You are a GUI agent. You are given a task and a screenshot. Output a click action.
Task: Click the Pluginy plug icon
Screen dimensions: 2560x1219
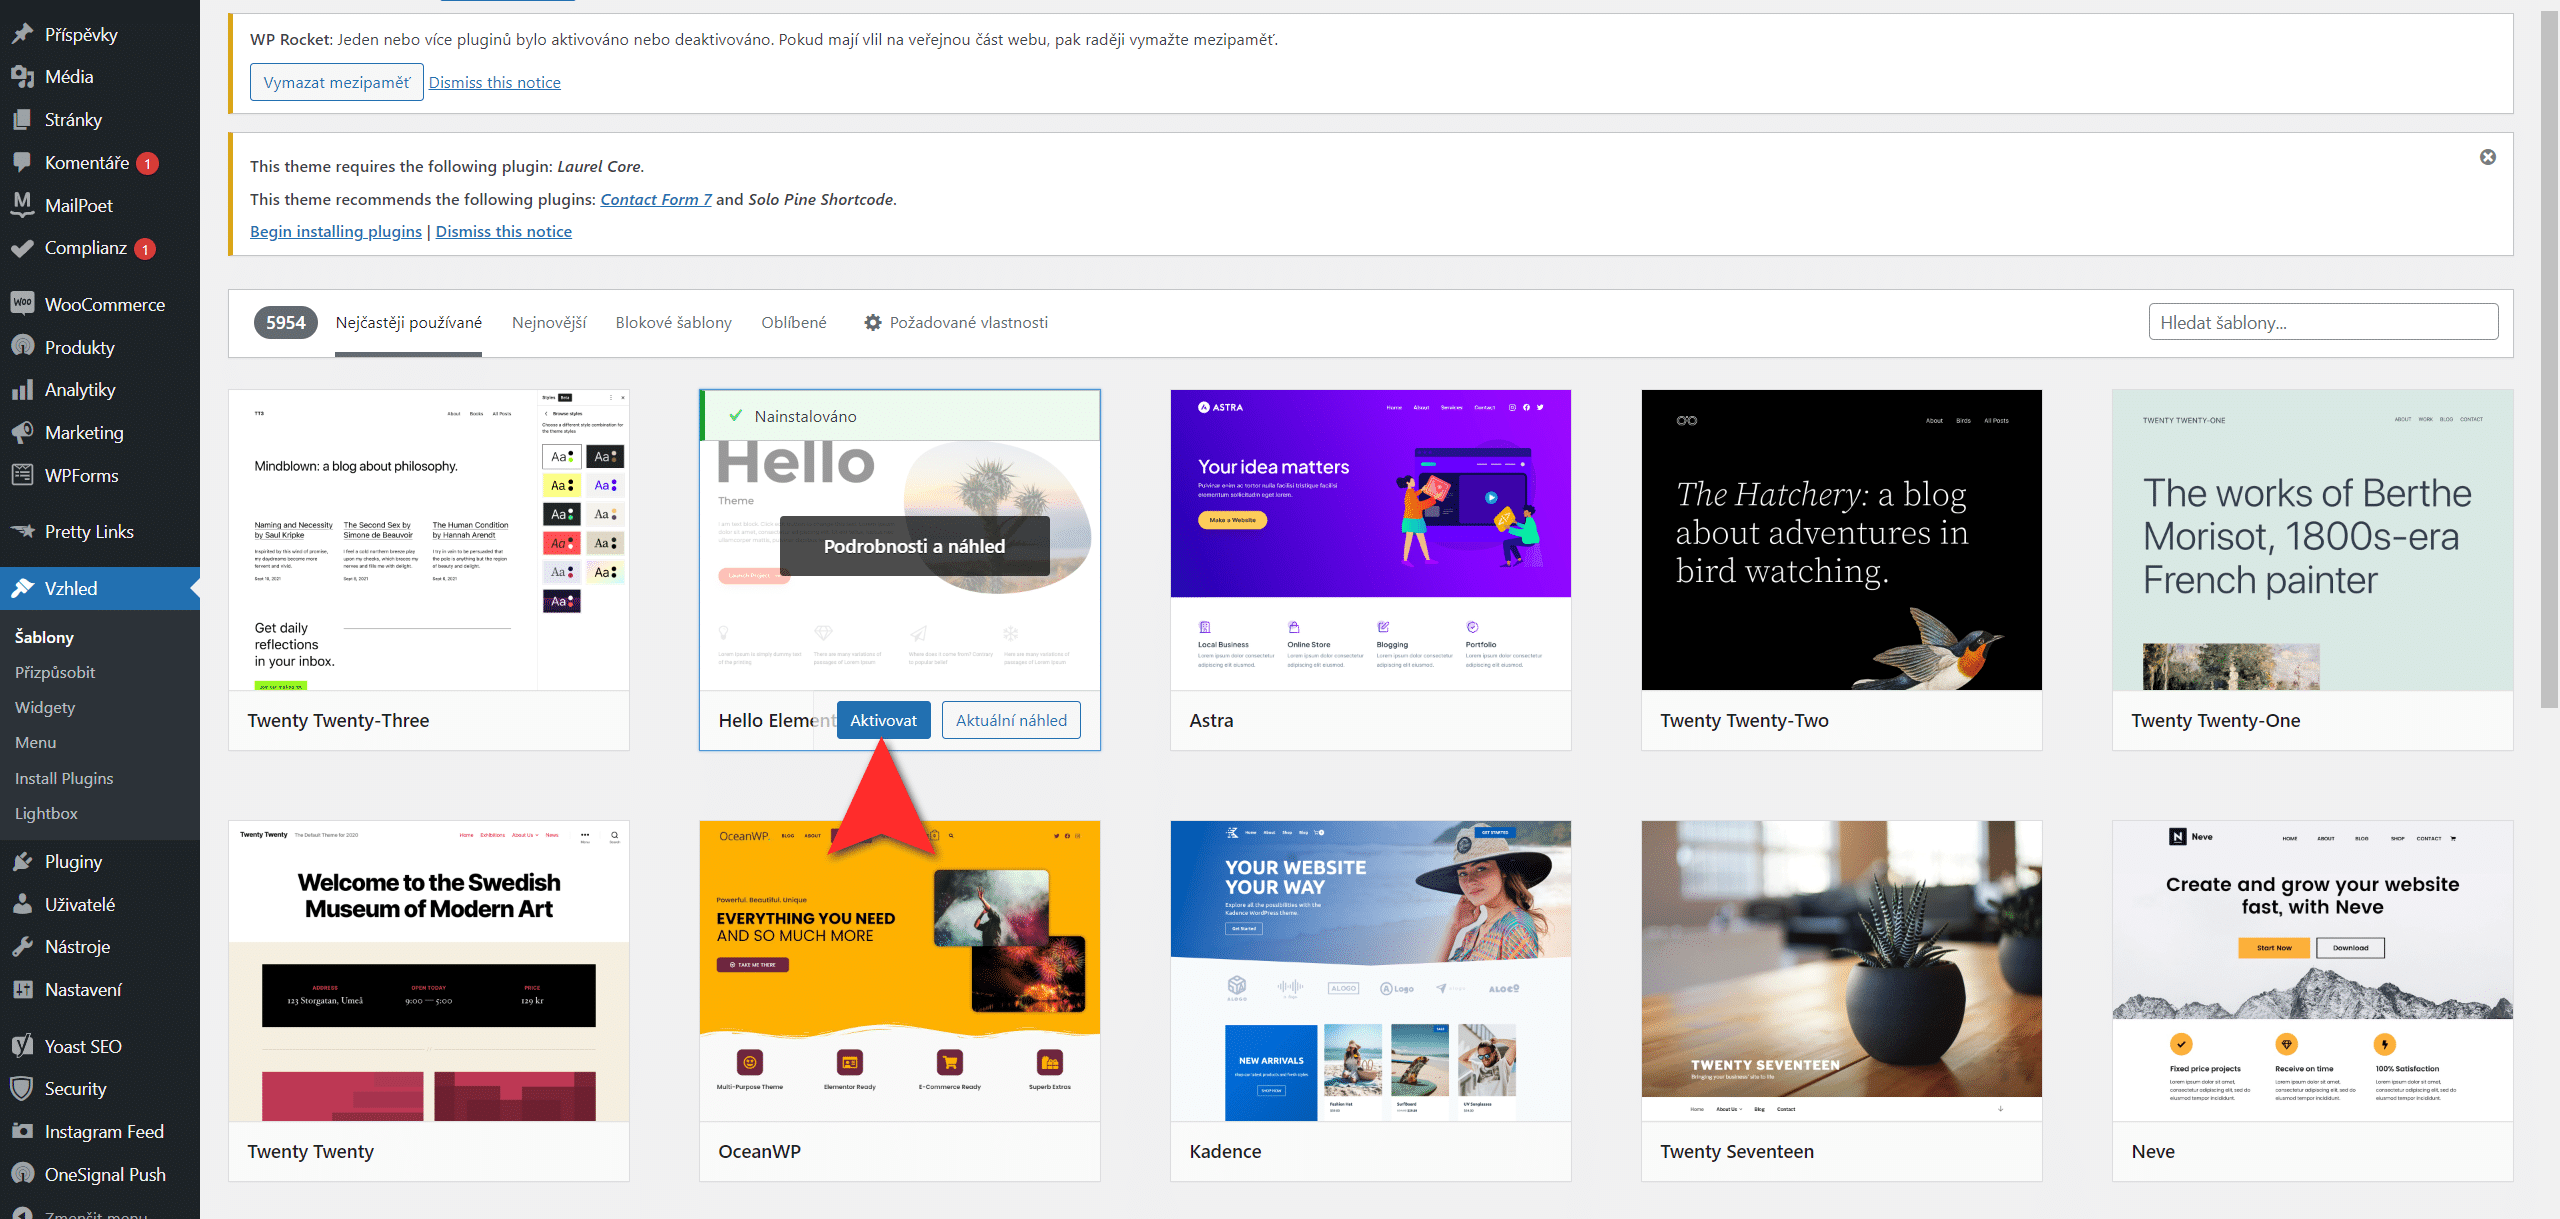[22, 861]
